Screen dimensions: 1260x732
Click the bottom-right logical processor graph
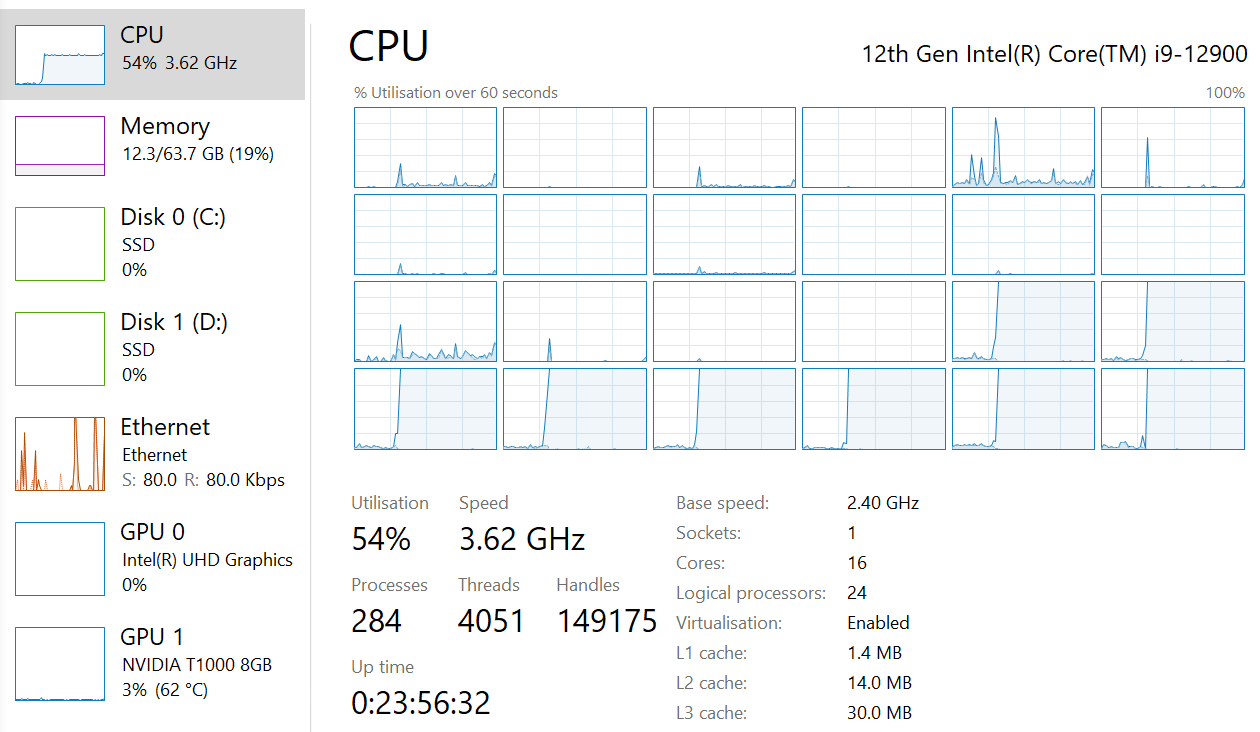[x=1173, y=409]
